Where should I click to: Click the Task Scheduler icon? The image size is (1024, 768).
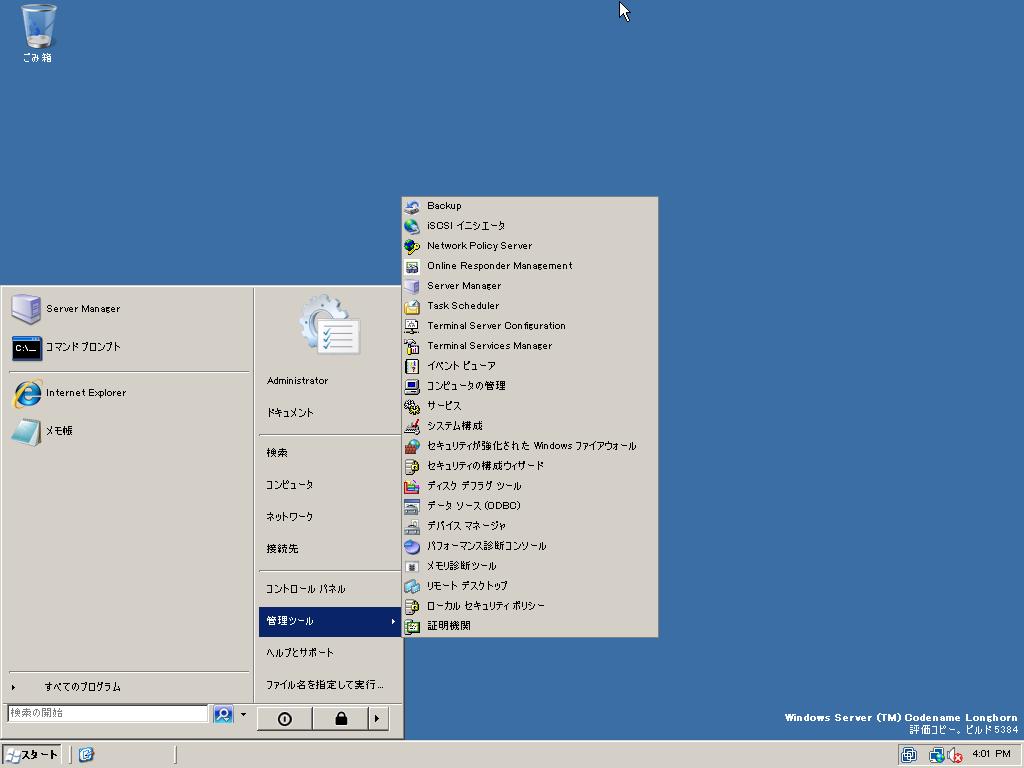pos(411,306)
